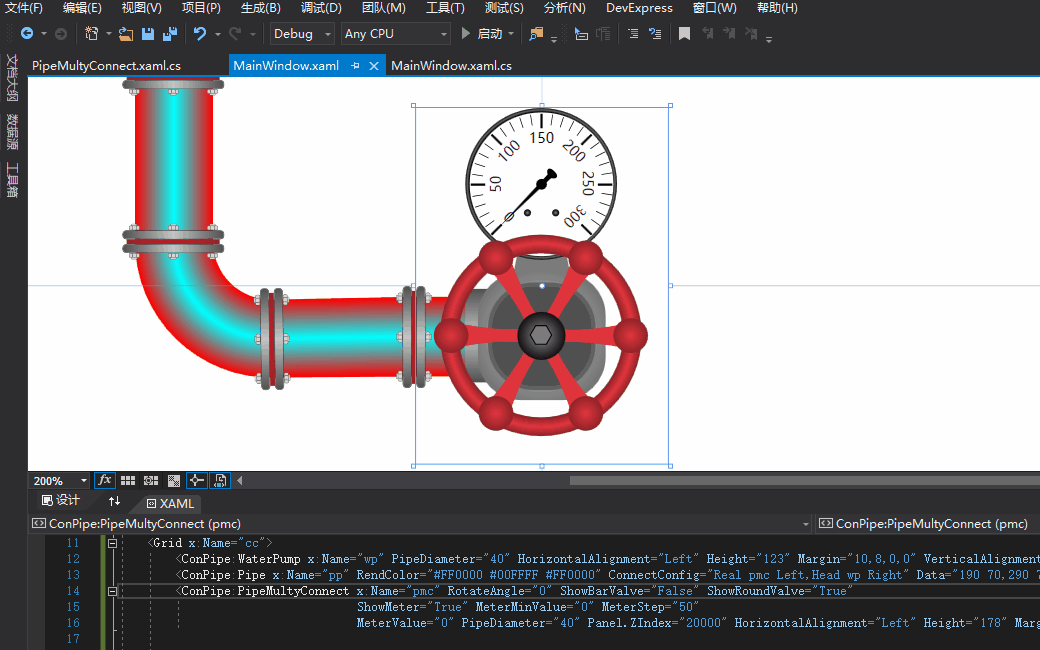Viewport: 1040px width, 650px height.
Task: Toggle the fx effects designer button
Action: tap(105, 480)
